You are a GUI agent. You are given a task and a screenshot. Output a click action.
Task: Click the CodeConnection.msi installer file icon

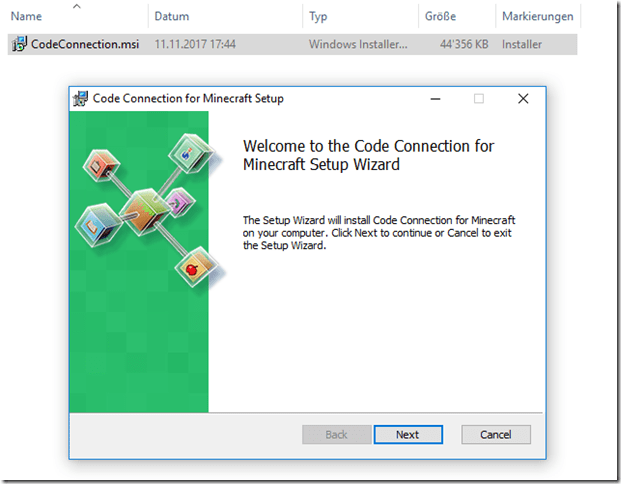19,44
